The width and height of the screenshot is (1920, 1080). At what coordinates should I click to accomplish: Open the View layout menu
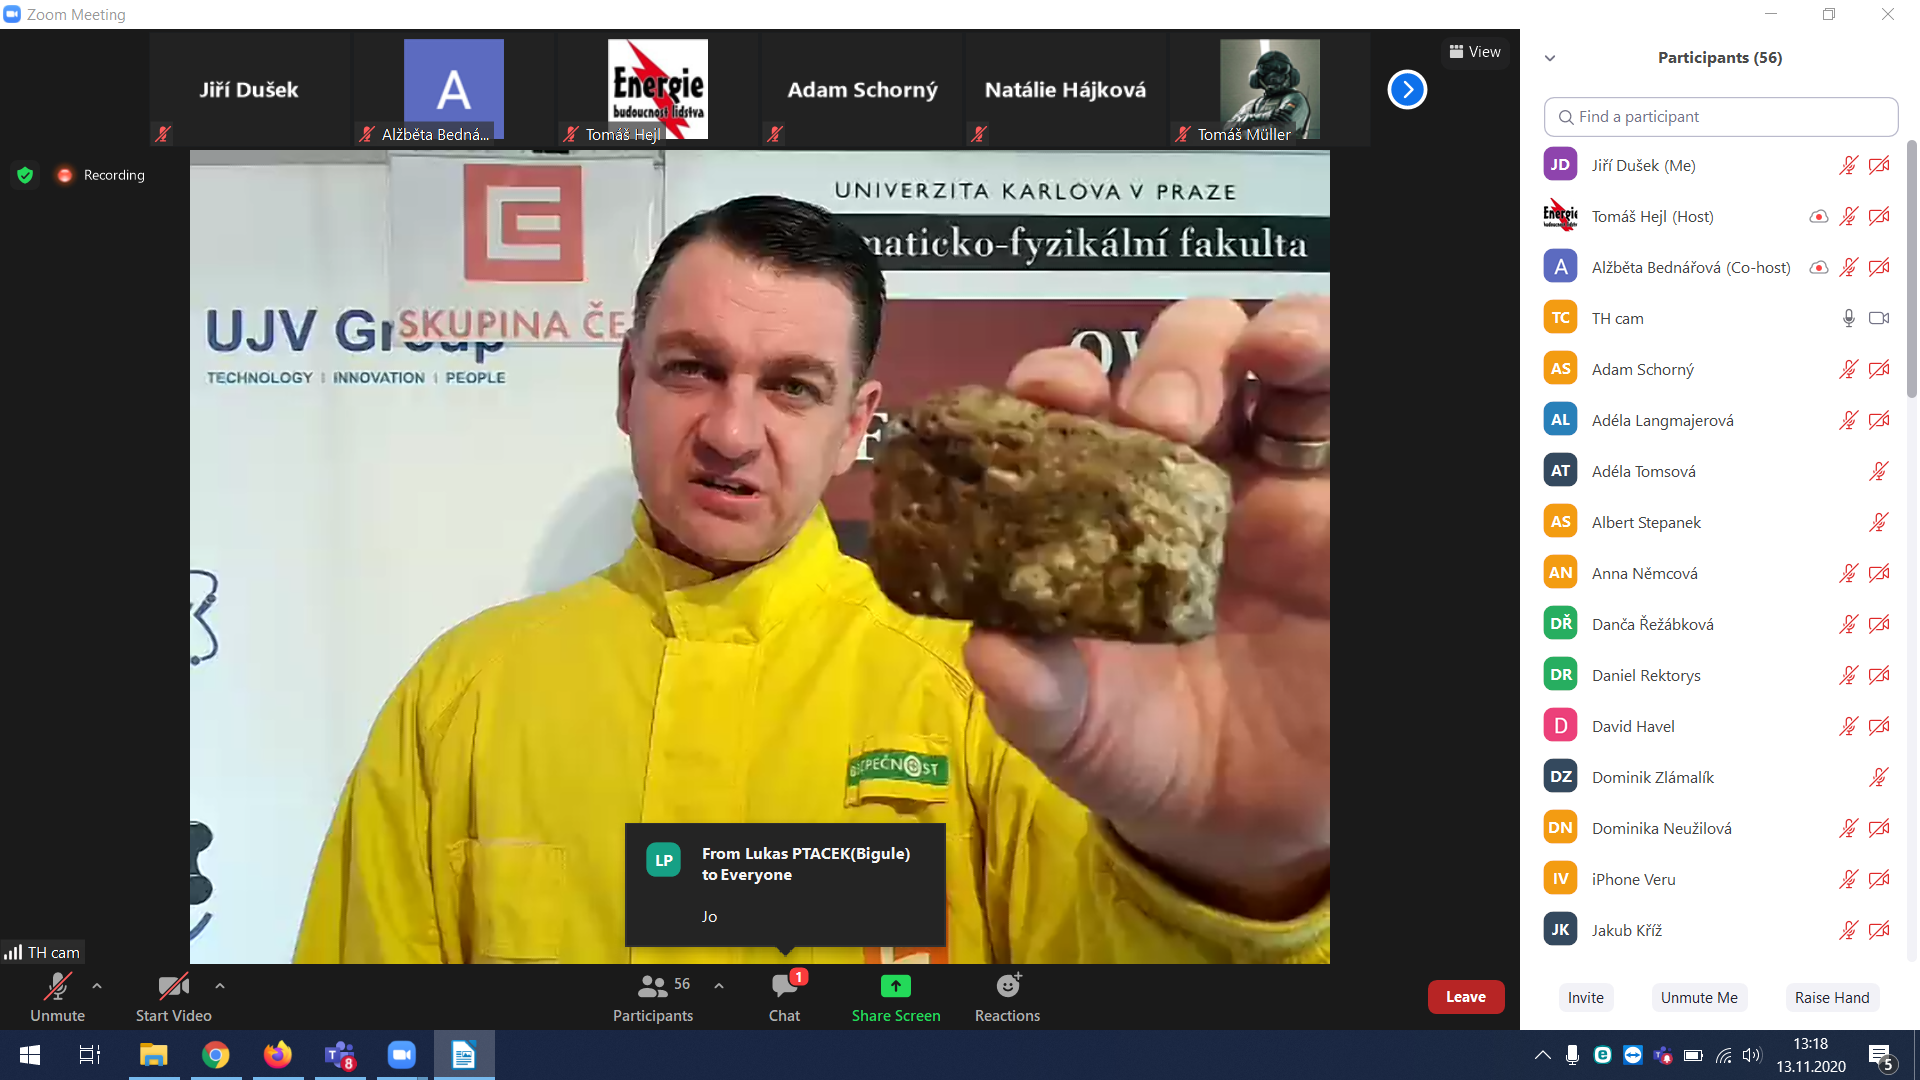tap(1475, 52)
